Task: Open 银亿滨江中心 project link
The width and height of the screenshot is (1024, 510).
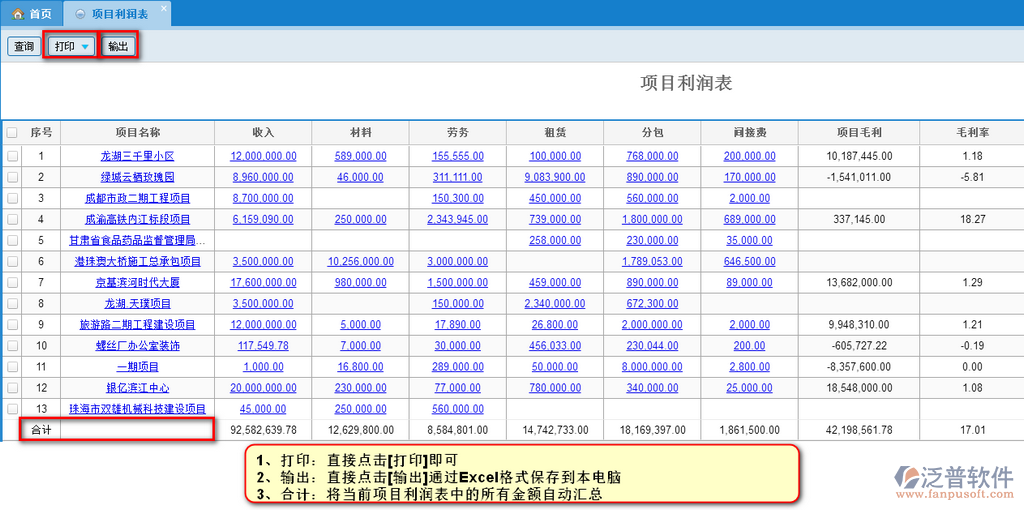Action: 137,388
